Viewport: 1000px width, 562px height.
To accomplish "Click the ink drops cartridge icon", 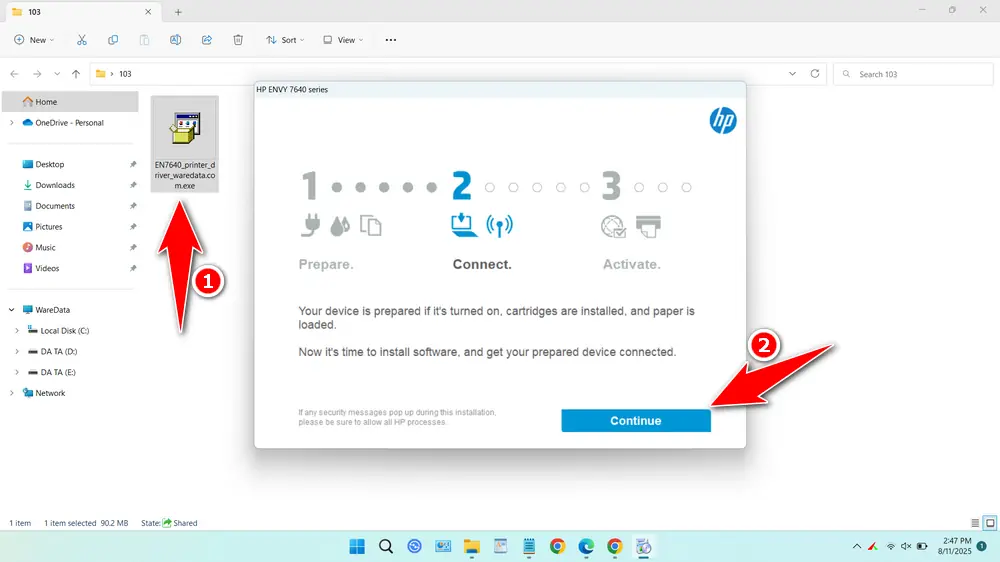I will tap(340, 226).
